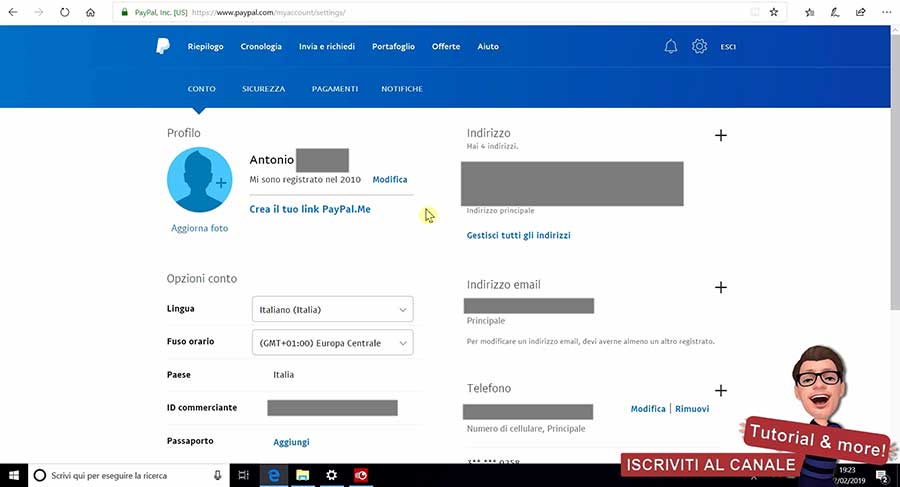Open Settings gear in taskbar
The height and width of the screenshot is (487, 900).
point(331,476)
